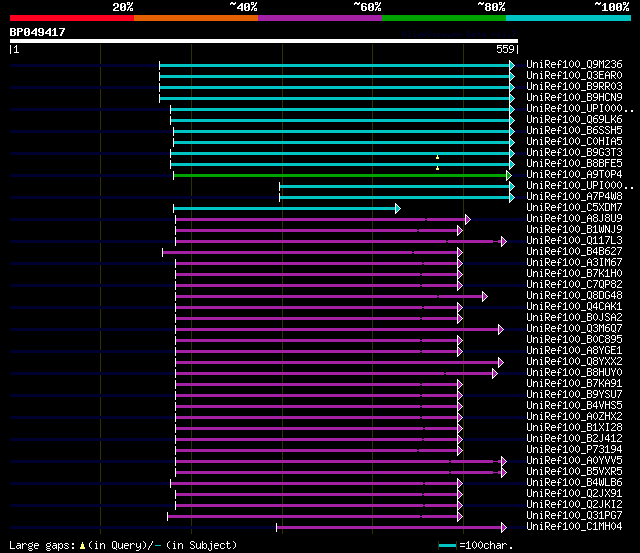Click the purple alignment bar of UniRef100_Q2JX91
Viewport: 640px width, 553px height.
coord(317,495)
